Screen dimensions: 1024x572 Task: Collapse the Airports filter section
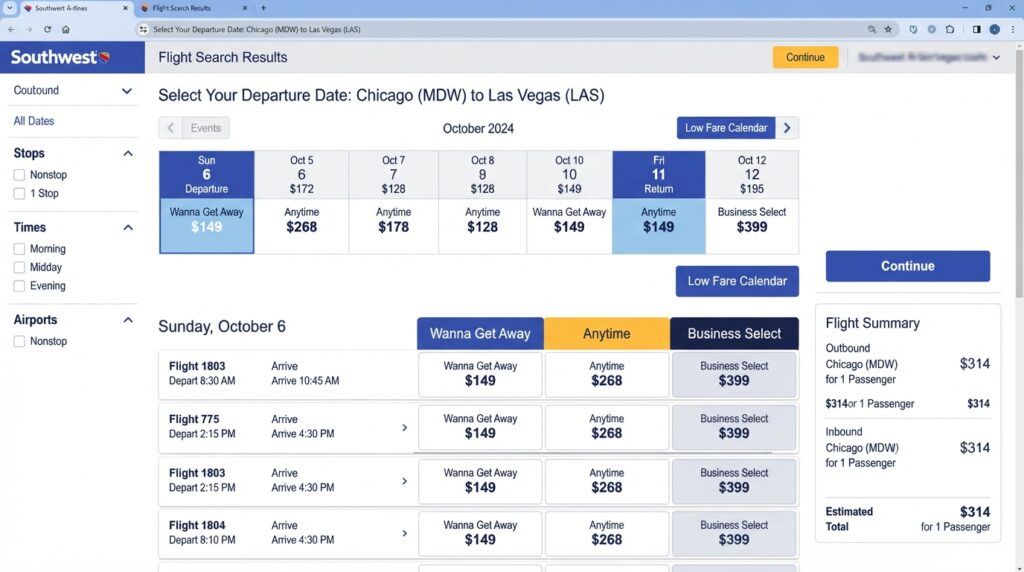click(x=128, y=320)
